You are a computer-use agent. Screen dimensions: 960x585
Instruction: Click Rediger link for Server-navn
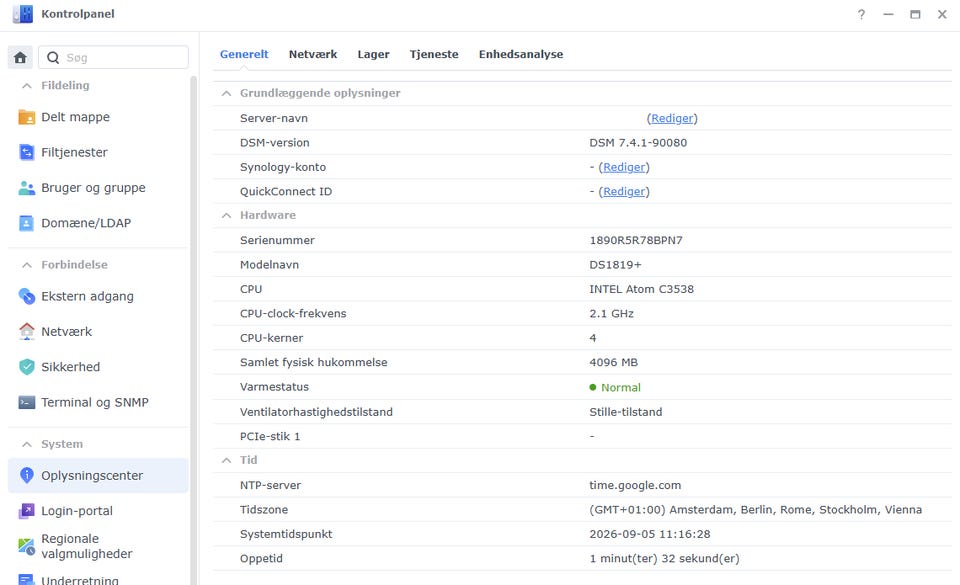pyautogui.click(x=672, y=118)
